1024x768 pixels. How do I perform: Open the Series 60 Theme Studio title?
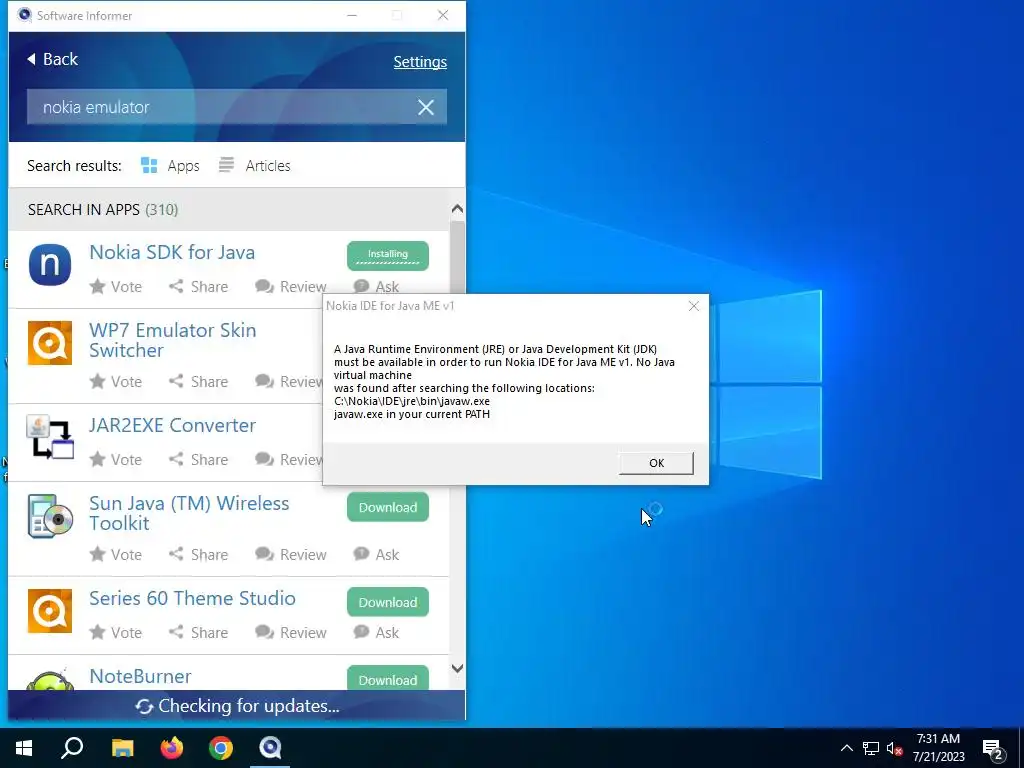click(x=192, y=599)
